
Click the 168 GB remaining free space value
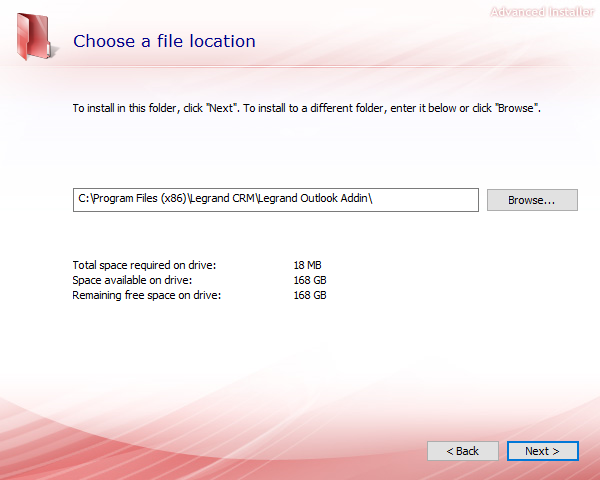pyautogui.click(x=309, y=295)
